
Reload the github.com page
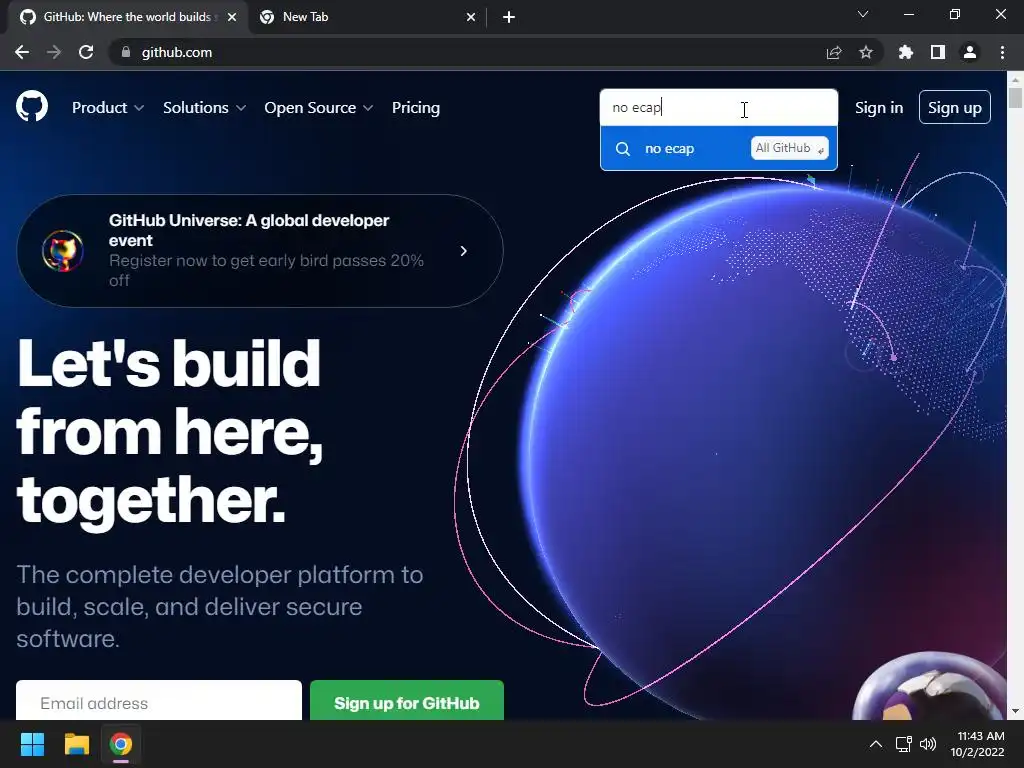86,52
